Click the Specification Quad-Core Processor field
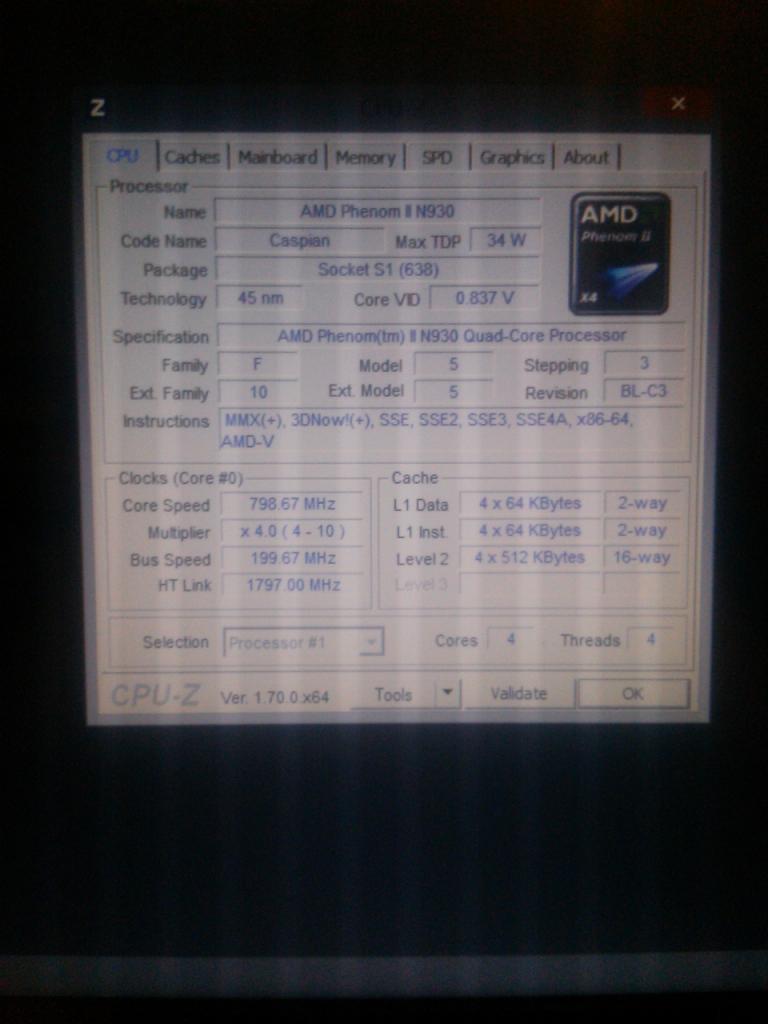 (x=451, y=336)
